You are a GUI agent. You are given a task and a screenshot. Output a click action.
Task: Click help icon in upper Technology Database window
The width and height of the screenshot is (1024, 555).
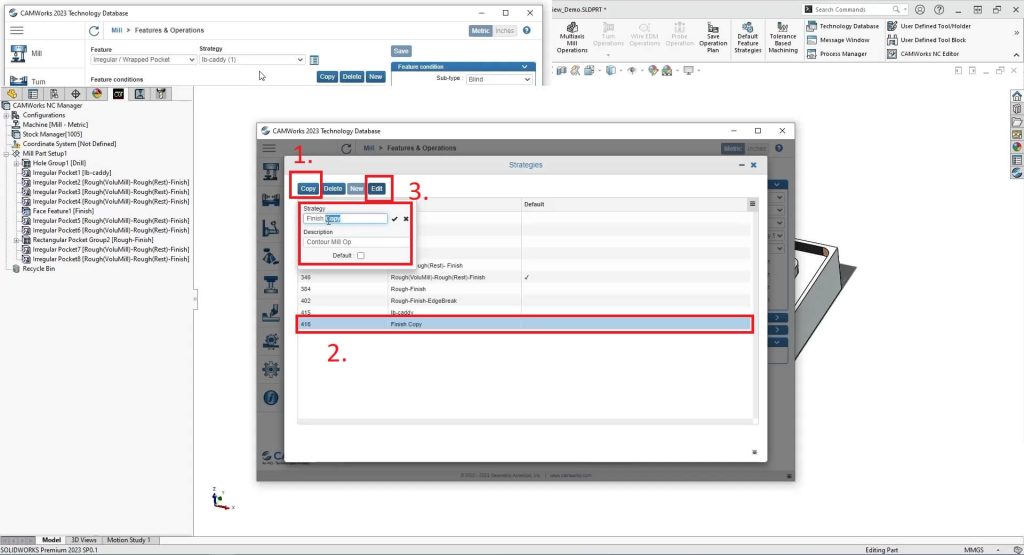coord(526,30)
